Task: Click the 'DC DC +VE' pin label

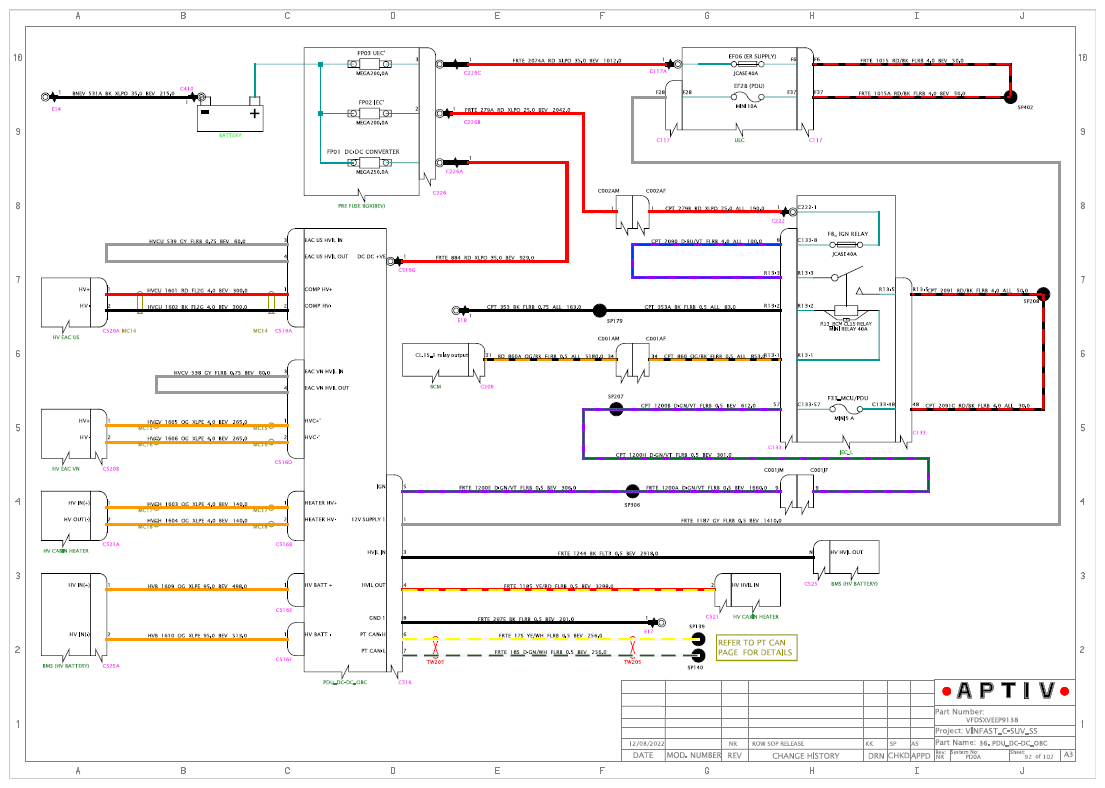Action: (x=371, y=257)
